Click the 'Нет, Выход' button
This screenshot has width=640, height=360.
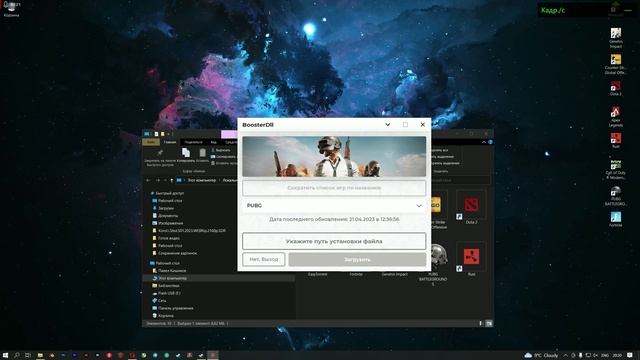[264, 259]
